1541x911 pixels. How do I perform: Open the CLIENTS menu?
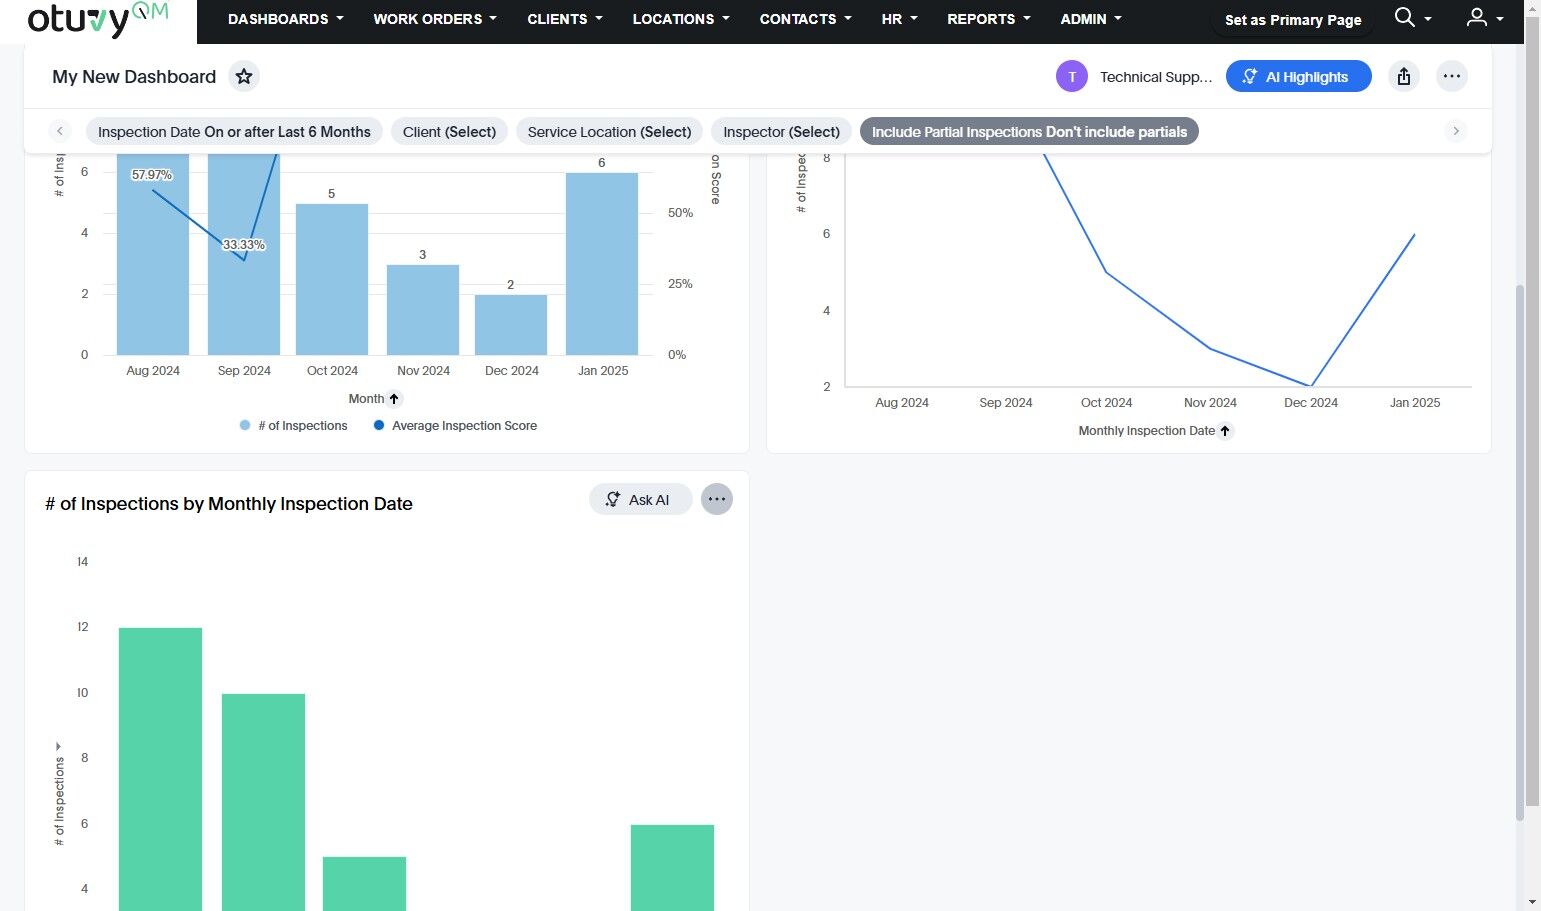point(565,19)
